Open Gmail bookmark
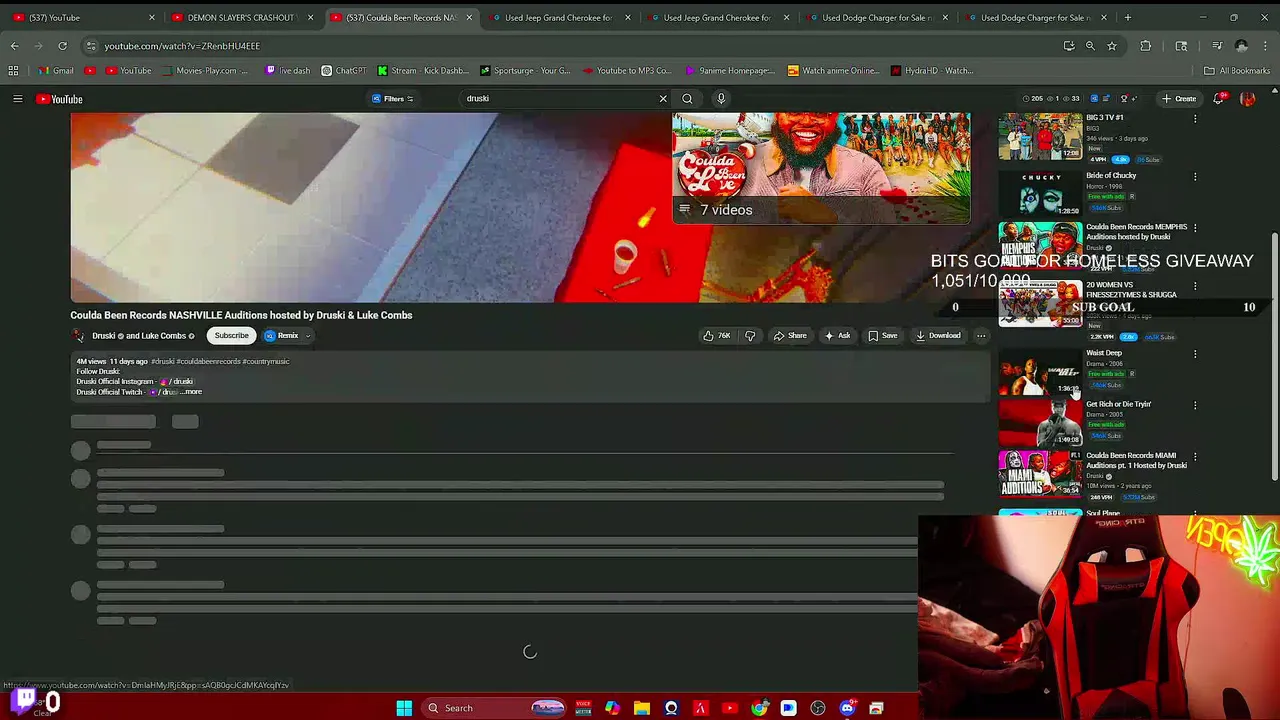The image size is (1280, 720). pos(56,70)
